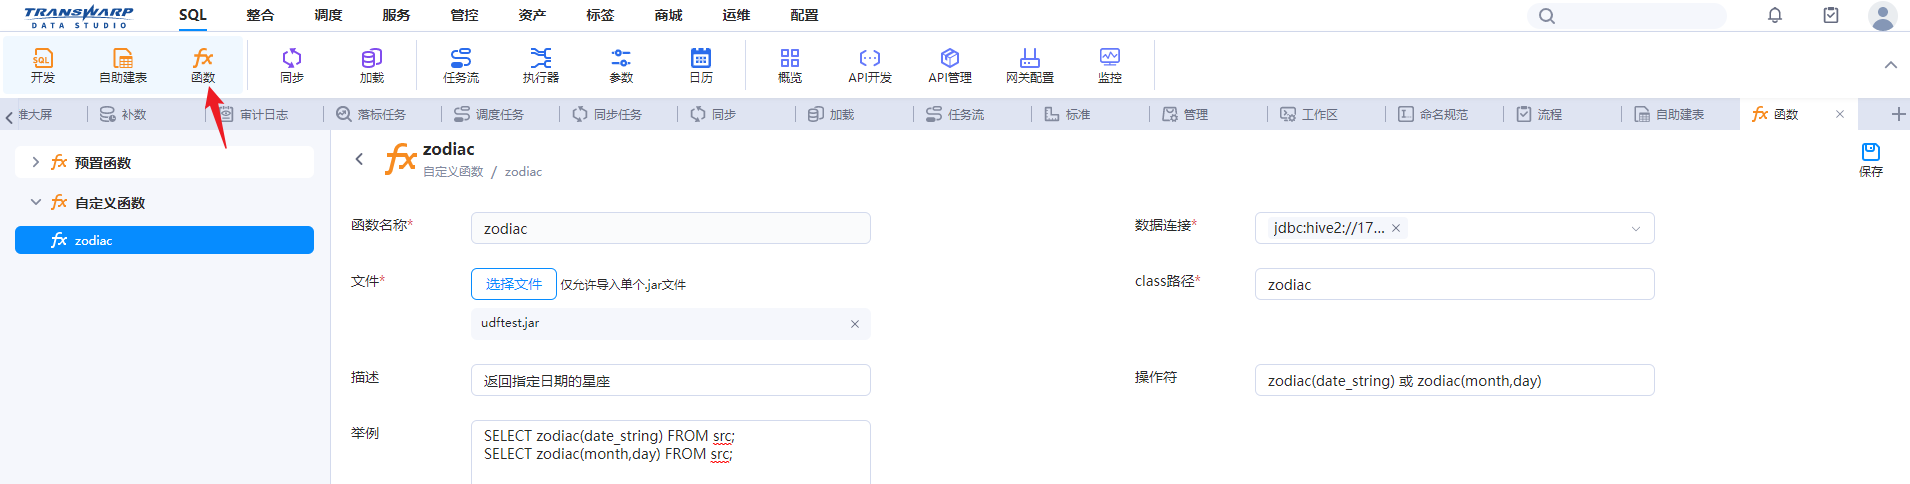Viewport: 1910px width, 484px height.
Task: Collapse the 自定义函数 tree node
Action: (36, 202)
